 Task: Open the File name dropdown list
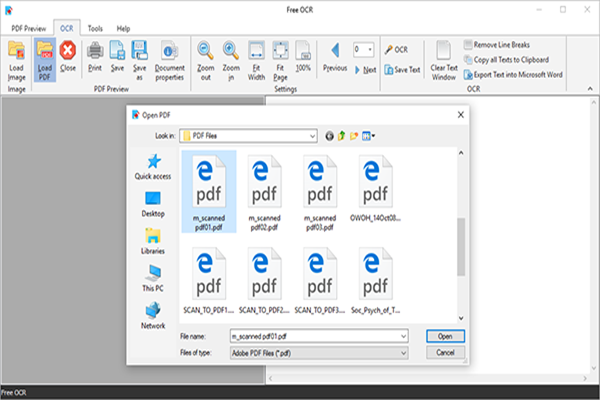tap(402, 336)
